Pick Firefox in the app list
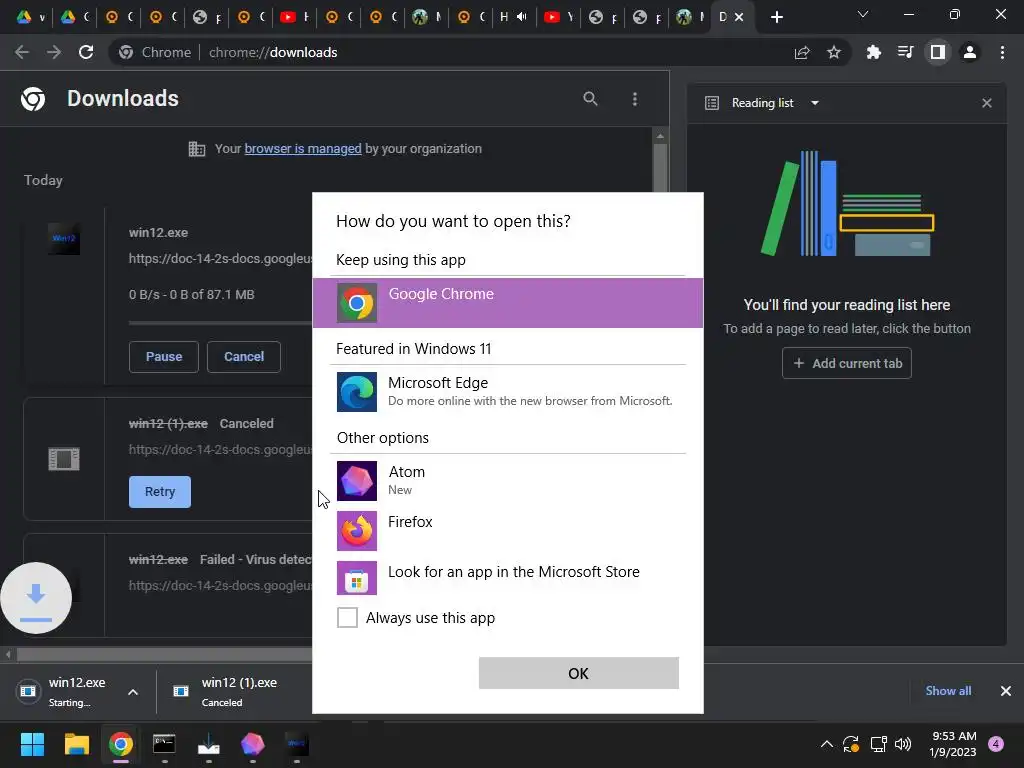Image resolution: width=1024 pixels, height=768 pixels. (x=507, y=530)
